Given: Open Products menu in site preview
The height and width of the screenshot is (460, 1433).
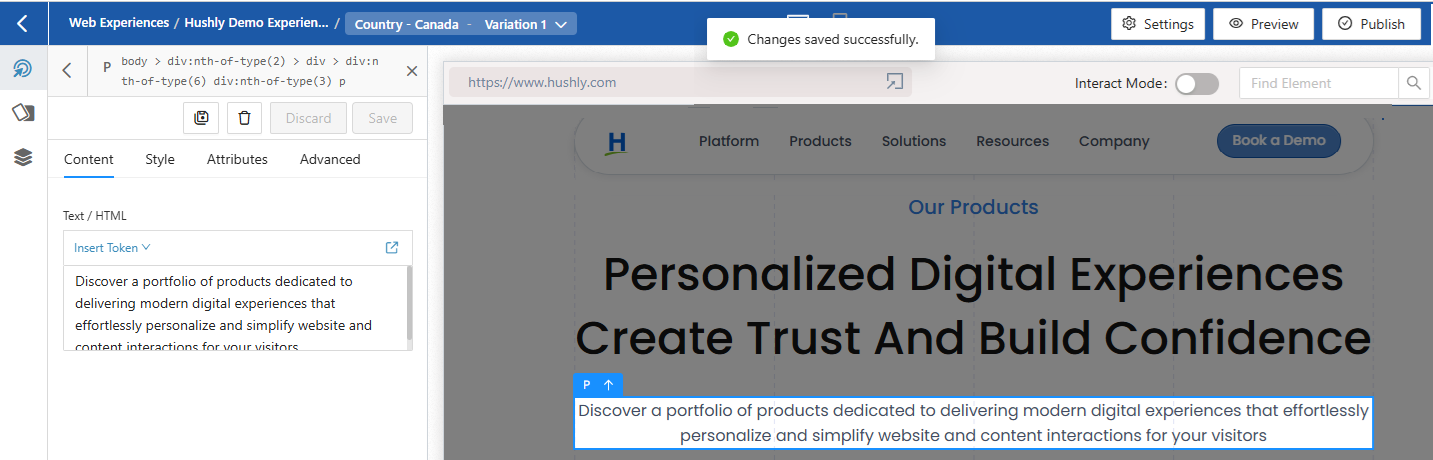Looking at the screenshot, I should (x=820, y=141).
